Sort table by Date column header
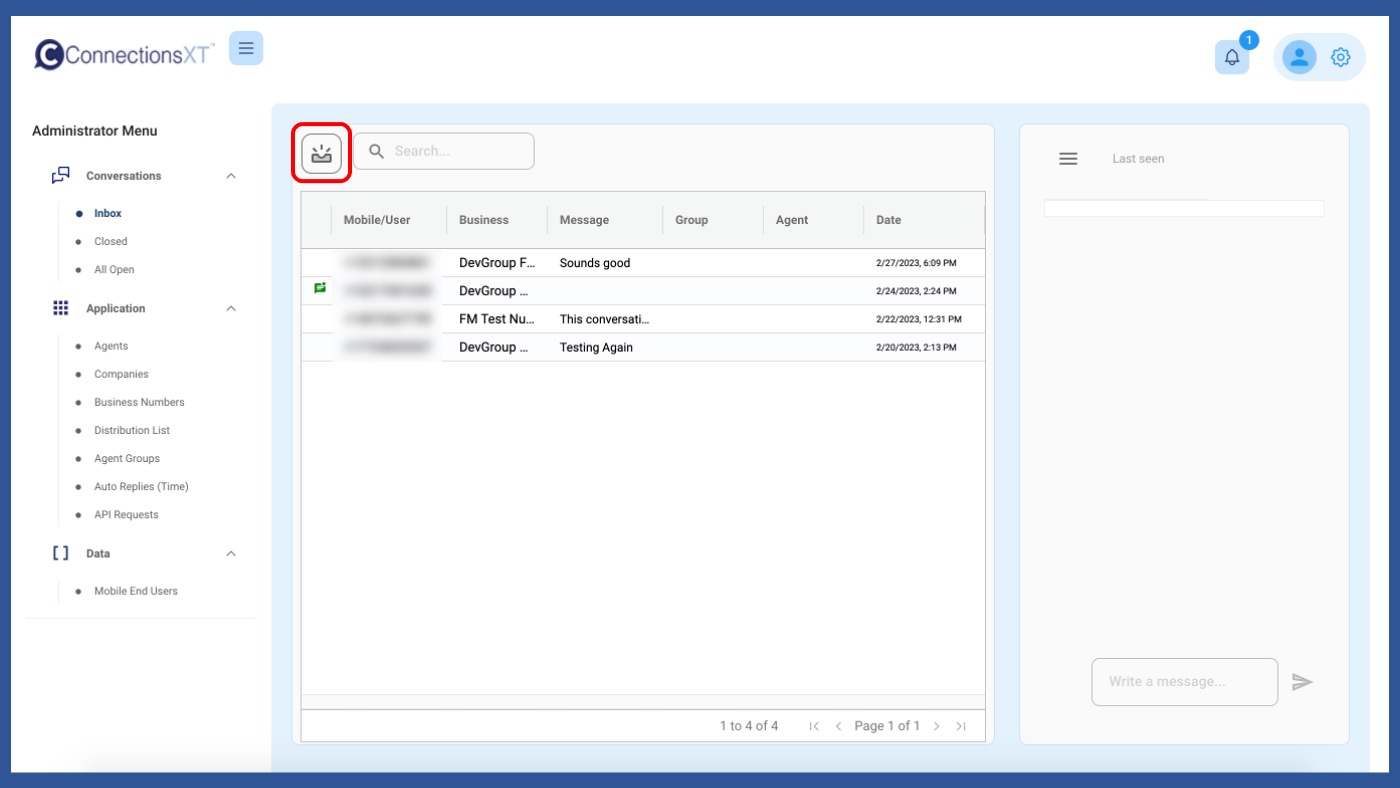Screen dimensions: 1400x788 (888, 220)
